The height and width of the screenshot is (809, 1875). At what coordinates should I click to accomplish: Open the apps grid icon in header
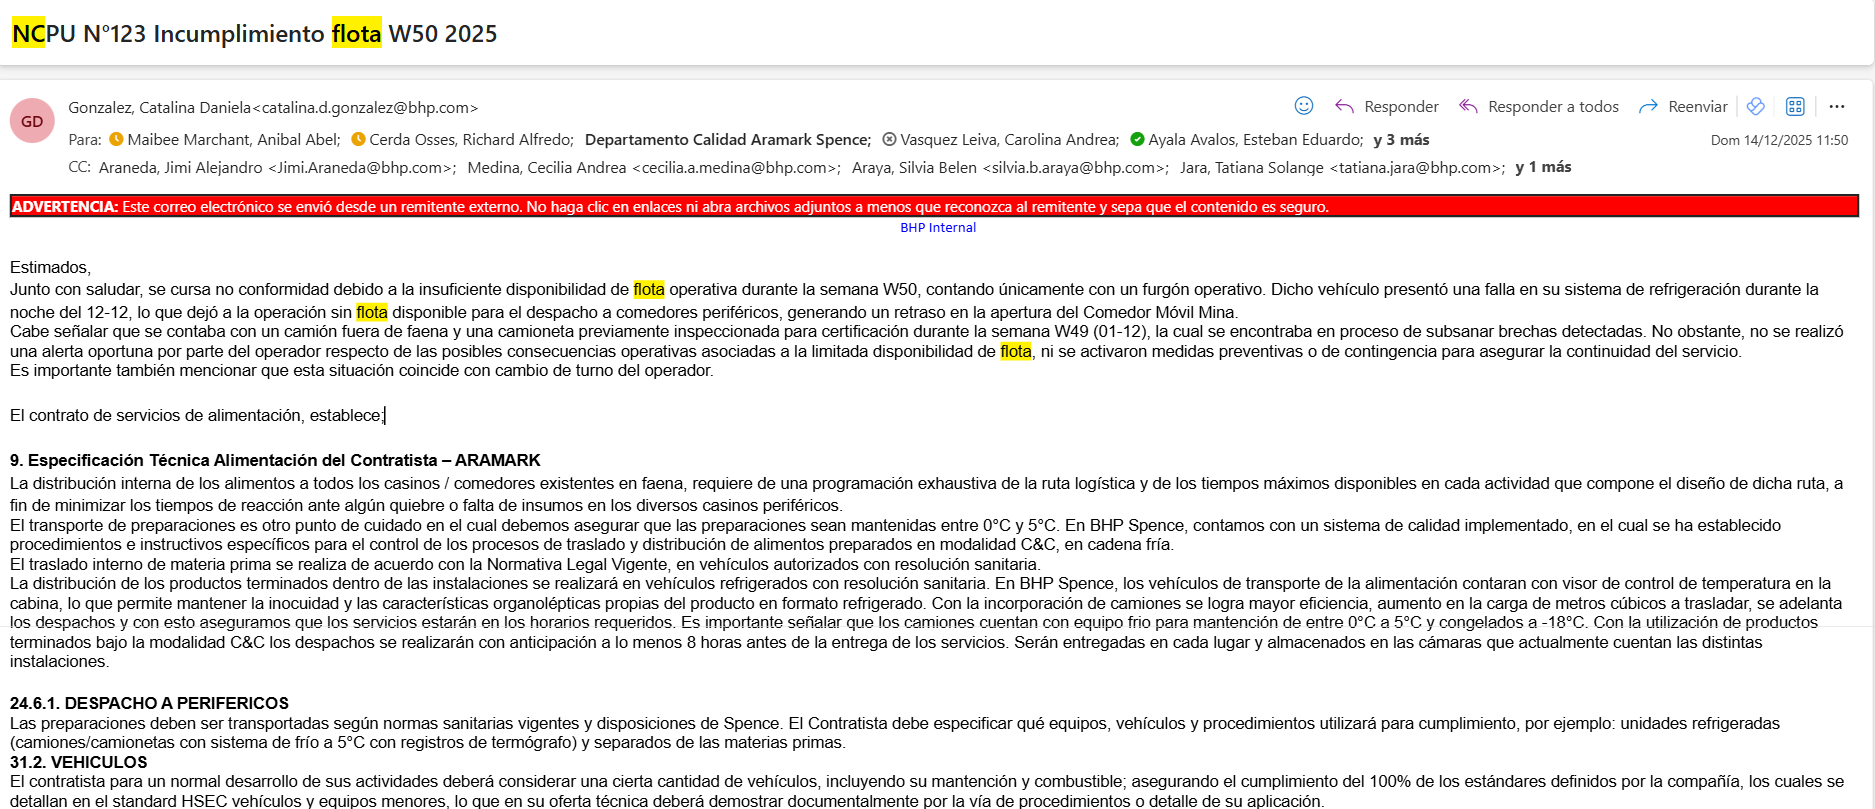click(1795, 107)
